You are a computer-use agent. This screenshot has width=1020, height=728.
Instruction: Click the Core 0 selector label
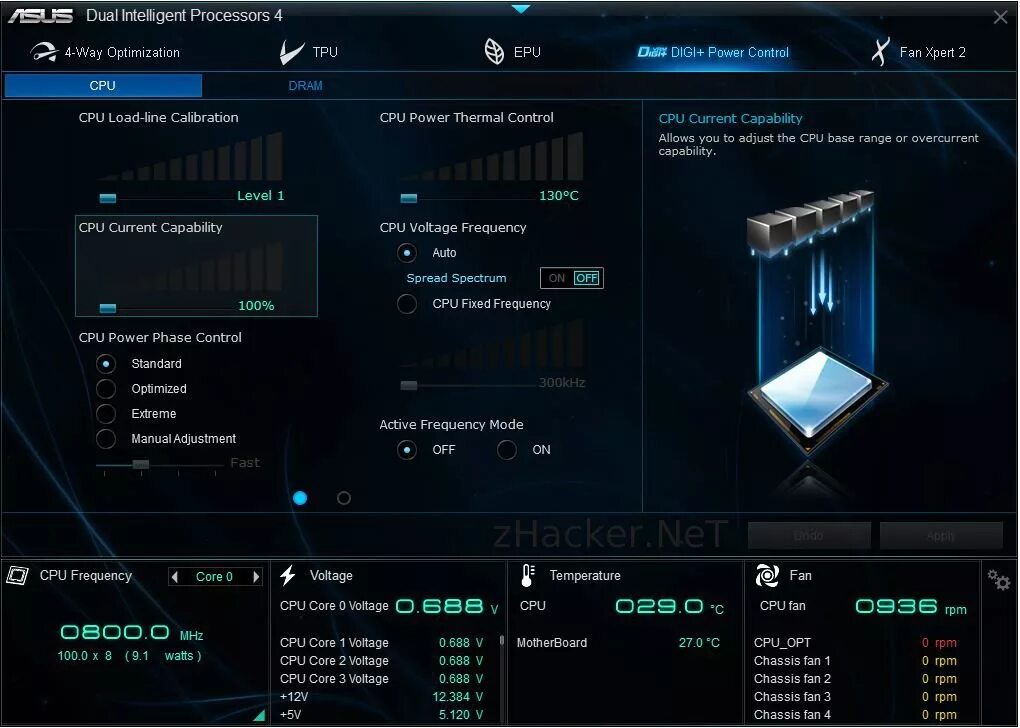214,576
